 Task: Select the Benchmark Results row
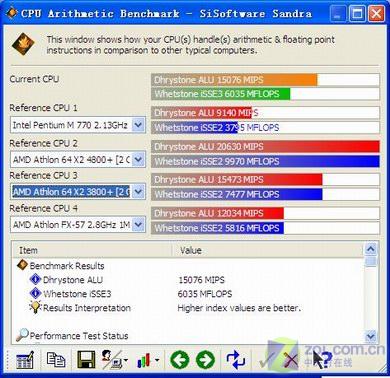coord(188,266)
